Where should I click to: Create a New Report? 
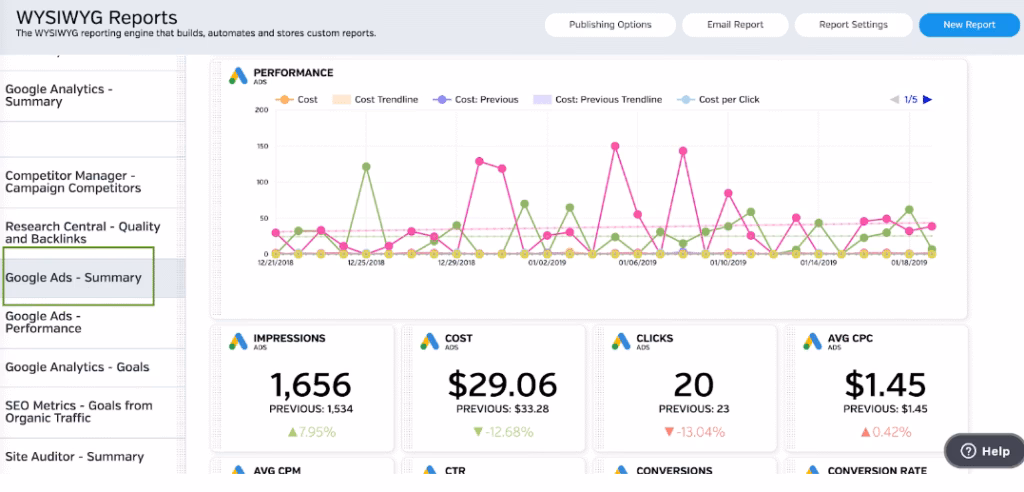pos(968,25)
